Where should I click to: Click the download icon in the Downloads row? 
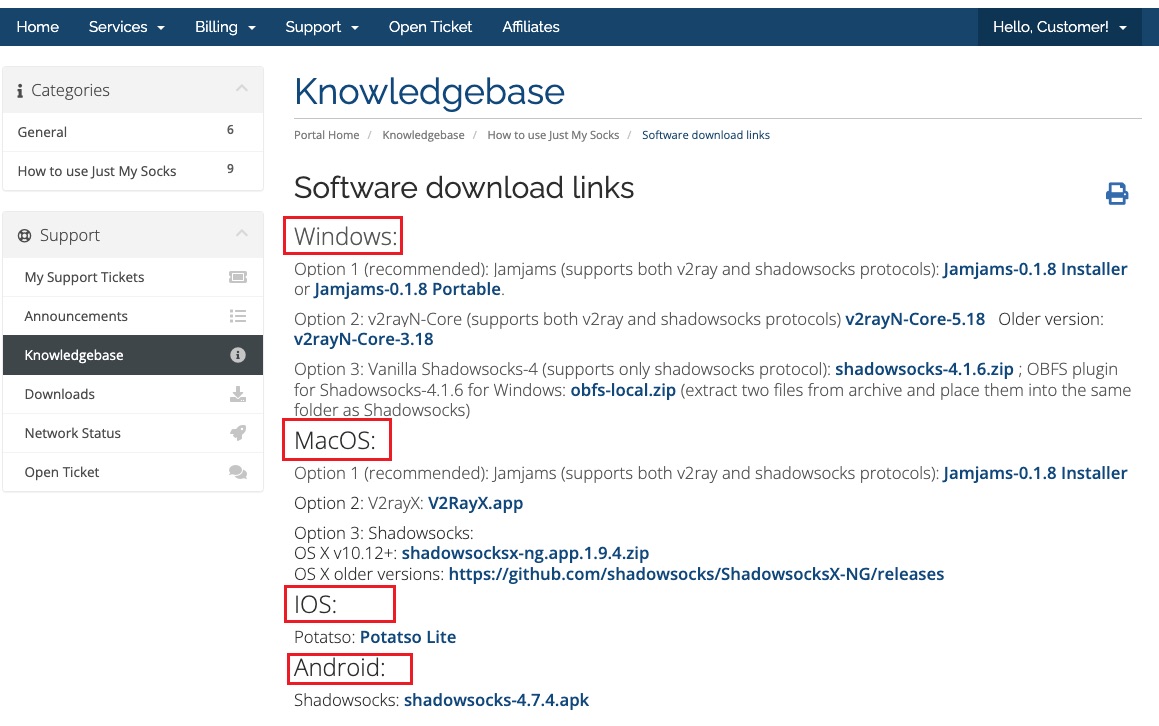(237, 394)
